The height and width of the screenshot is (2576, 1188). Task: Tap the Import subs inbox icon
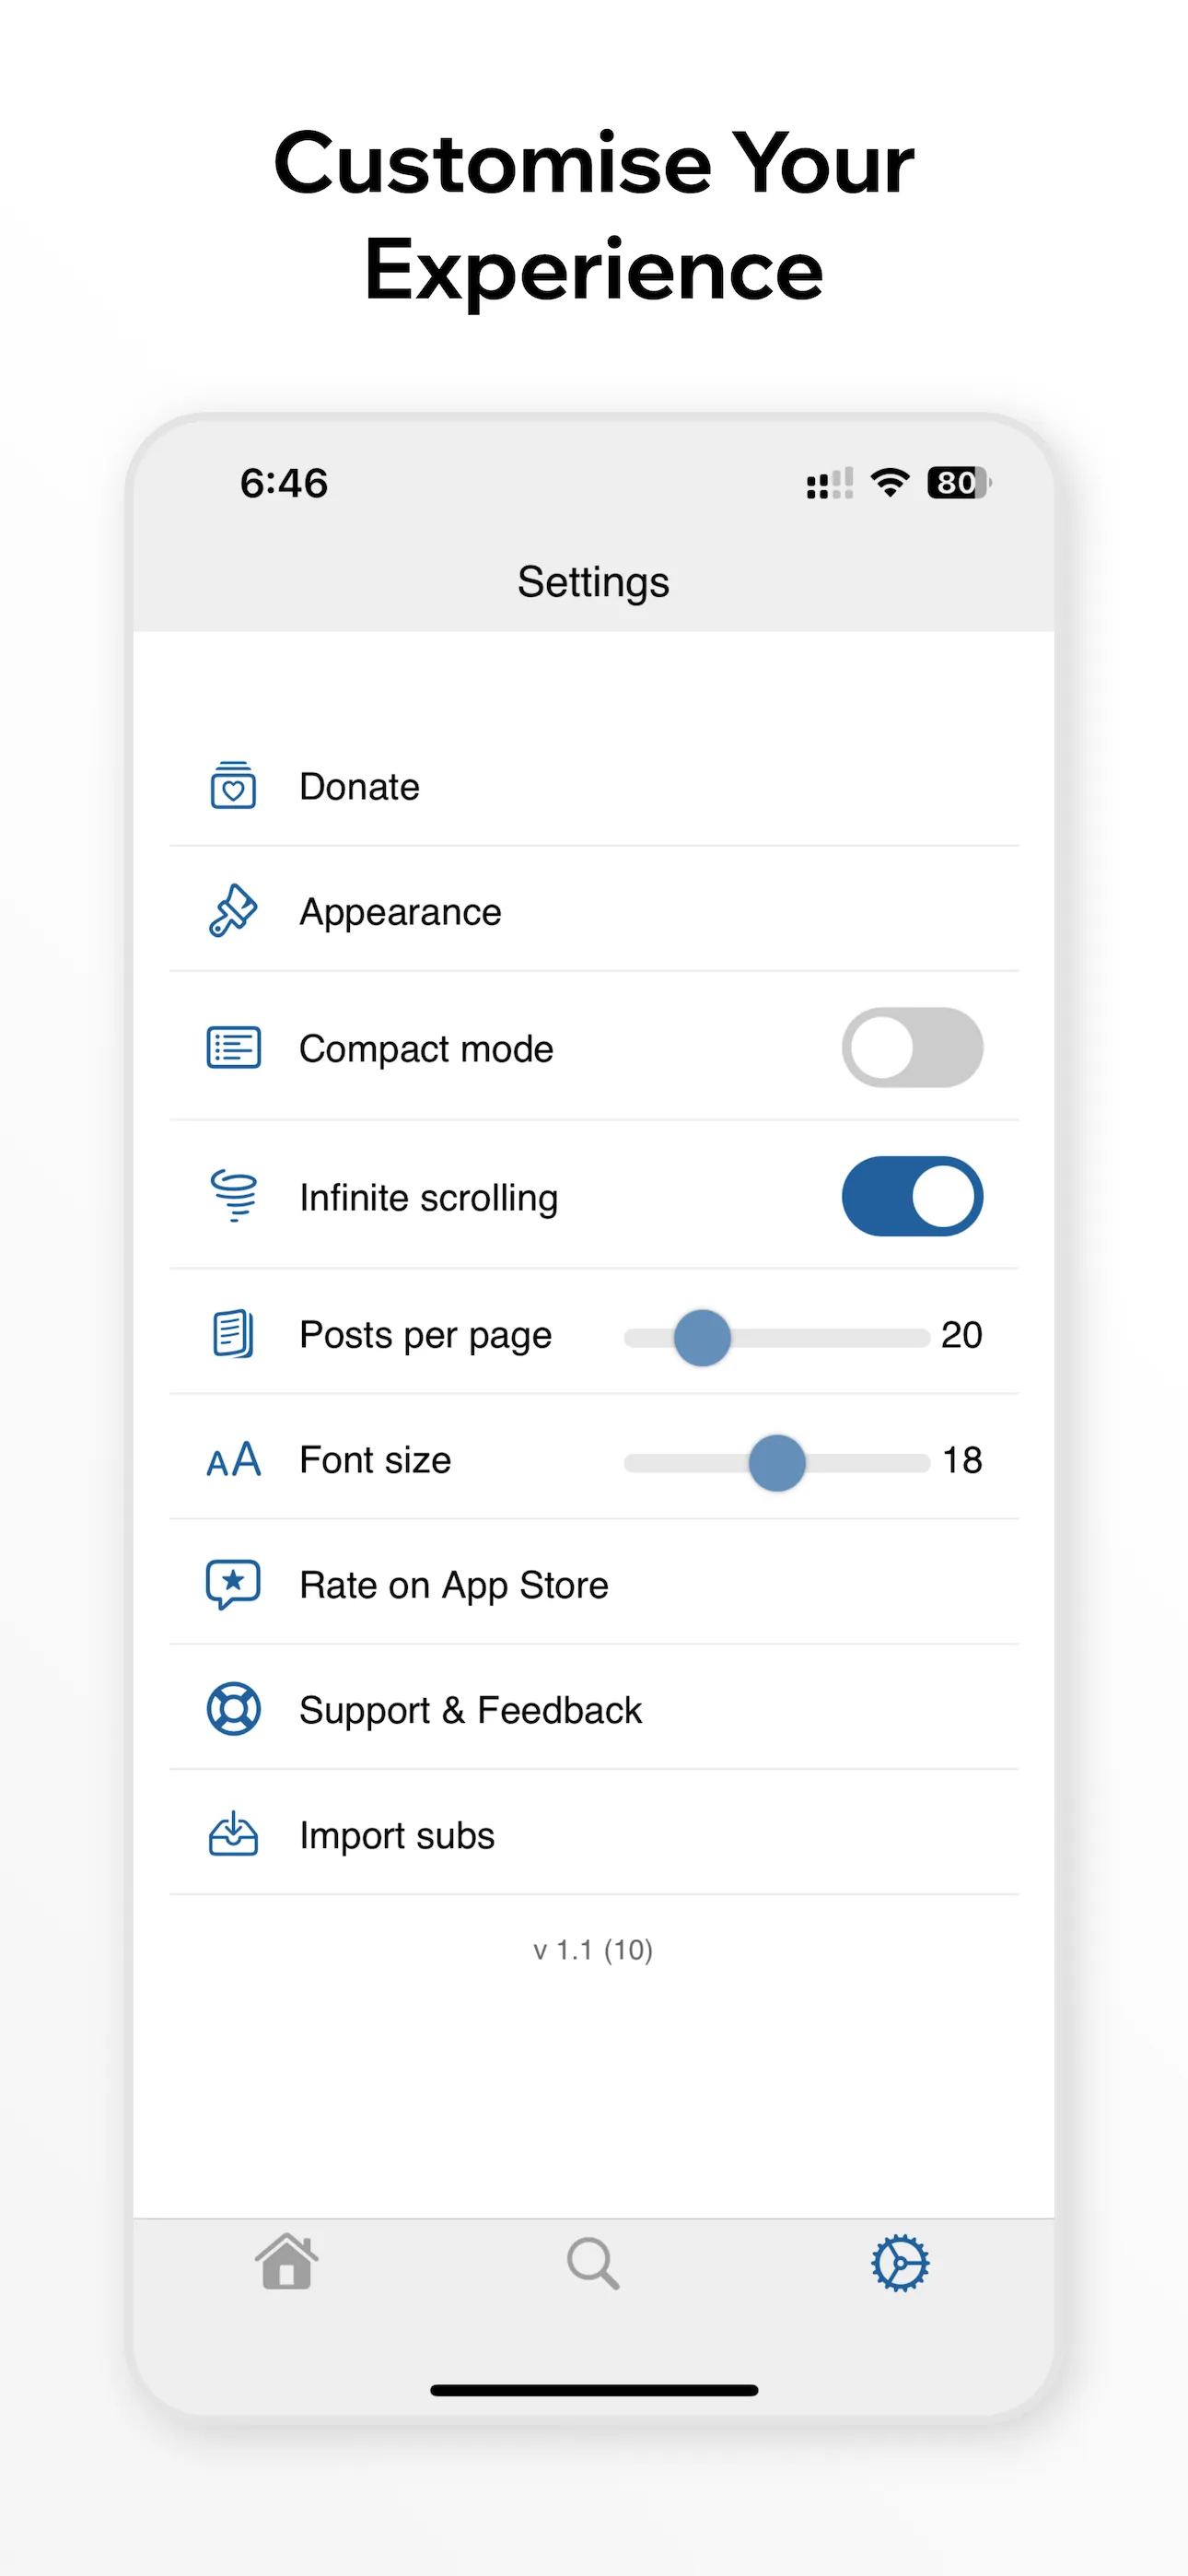tap(233, 1834)
